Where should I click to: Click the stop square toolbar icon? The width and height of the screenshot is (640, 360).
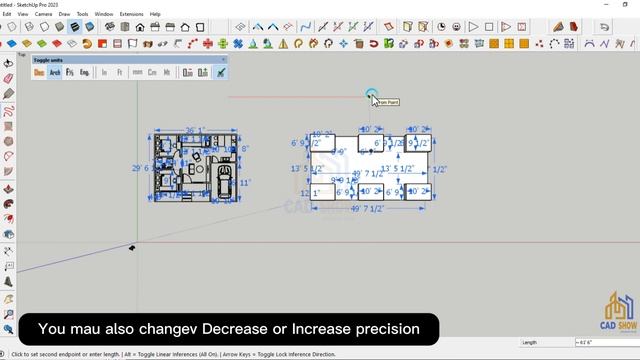(x=489, y=27)
